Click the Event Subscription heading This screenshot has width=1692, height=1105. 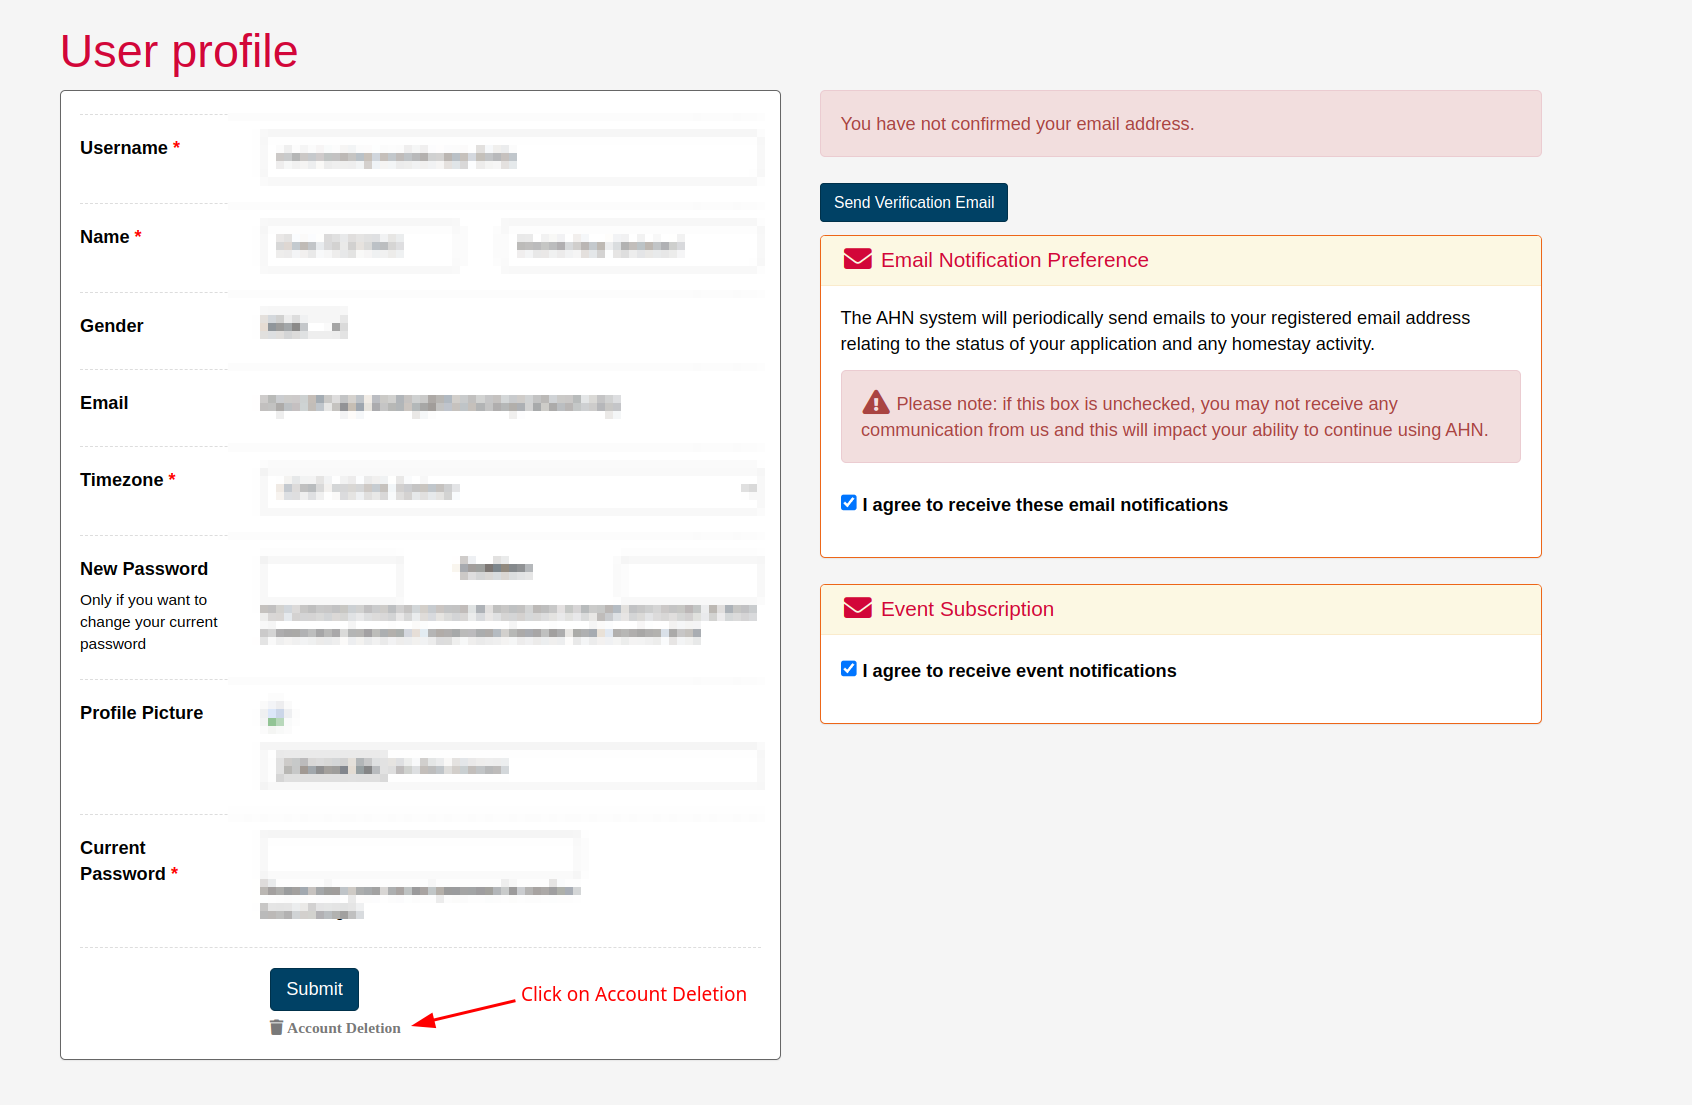(967, 609)
